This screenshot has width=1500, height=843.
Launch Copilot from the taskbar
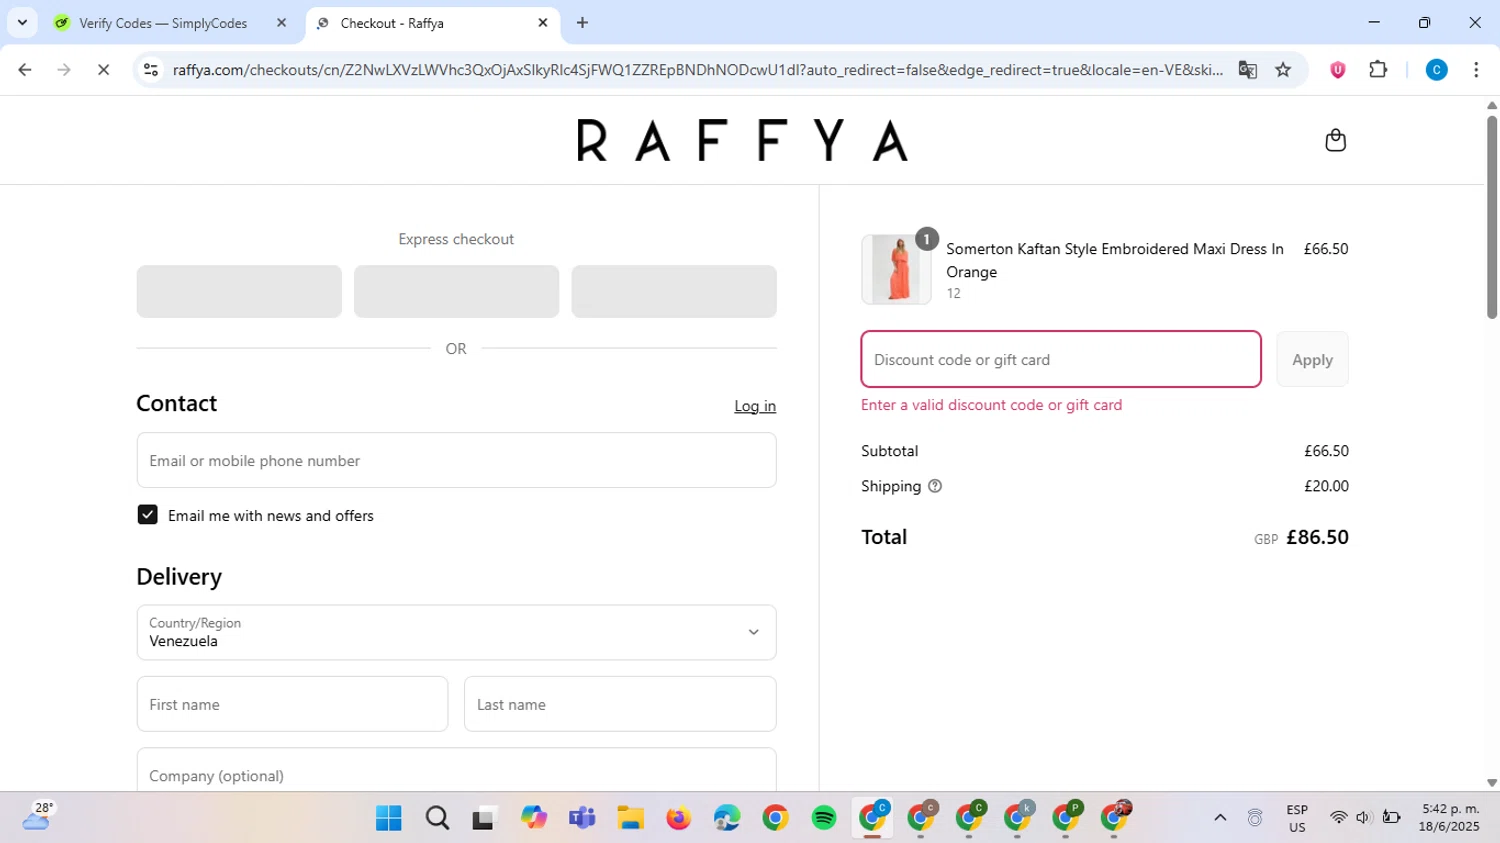click(x=534, y=818)
